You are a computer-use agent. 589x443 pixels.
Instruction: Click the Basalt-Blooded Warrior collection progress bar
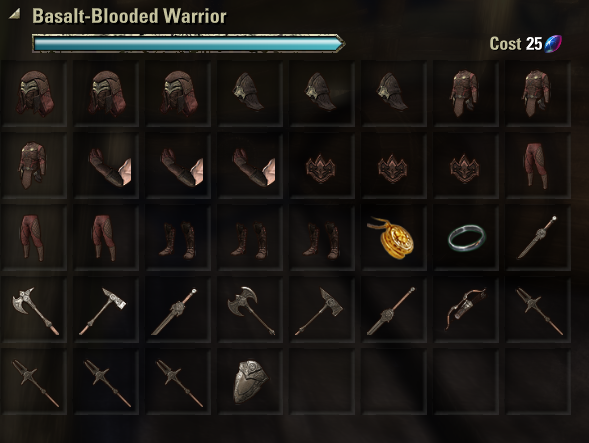coord(188,44)
